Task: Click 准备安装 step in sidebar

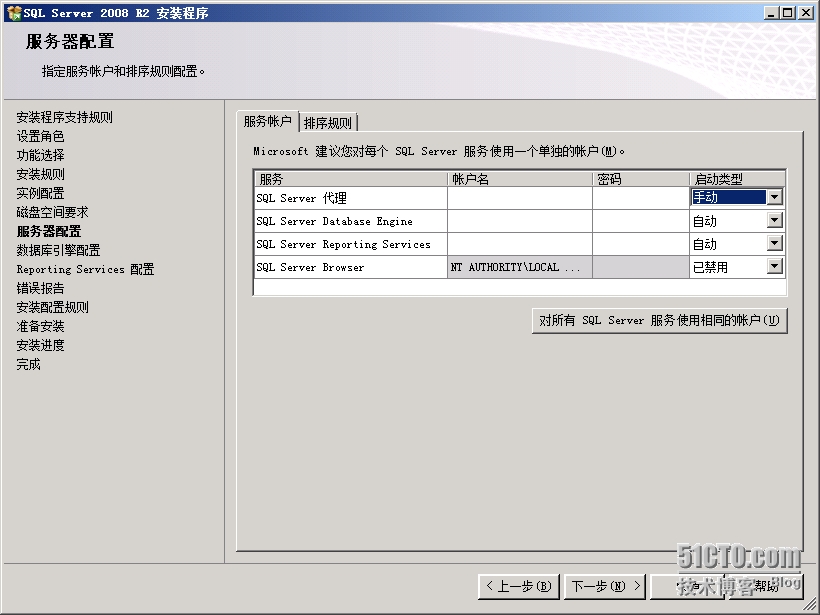Action: pos(40,326)
